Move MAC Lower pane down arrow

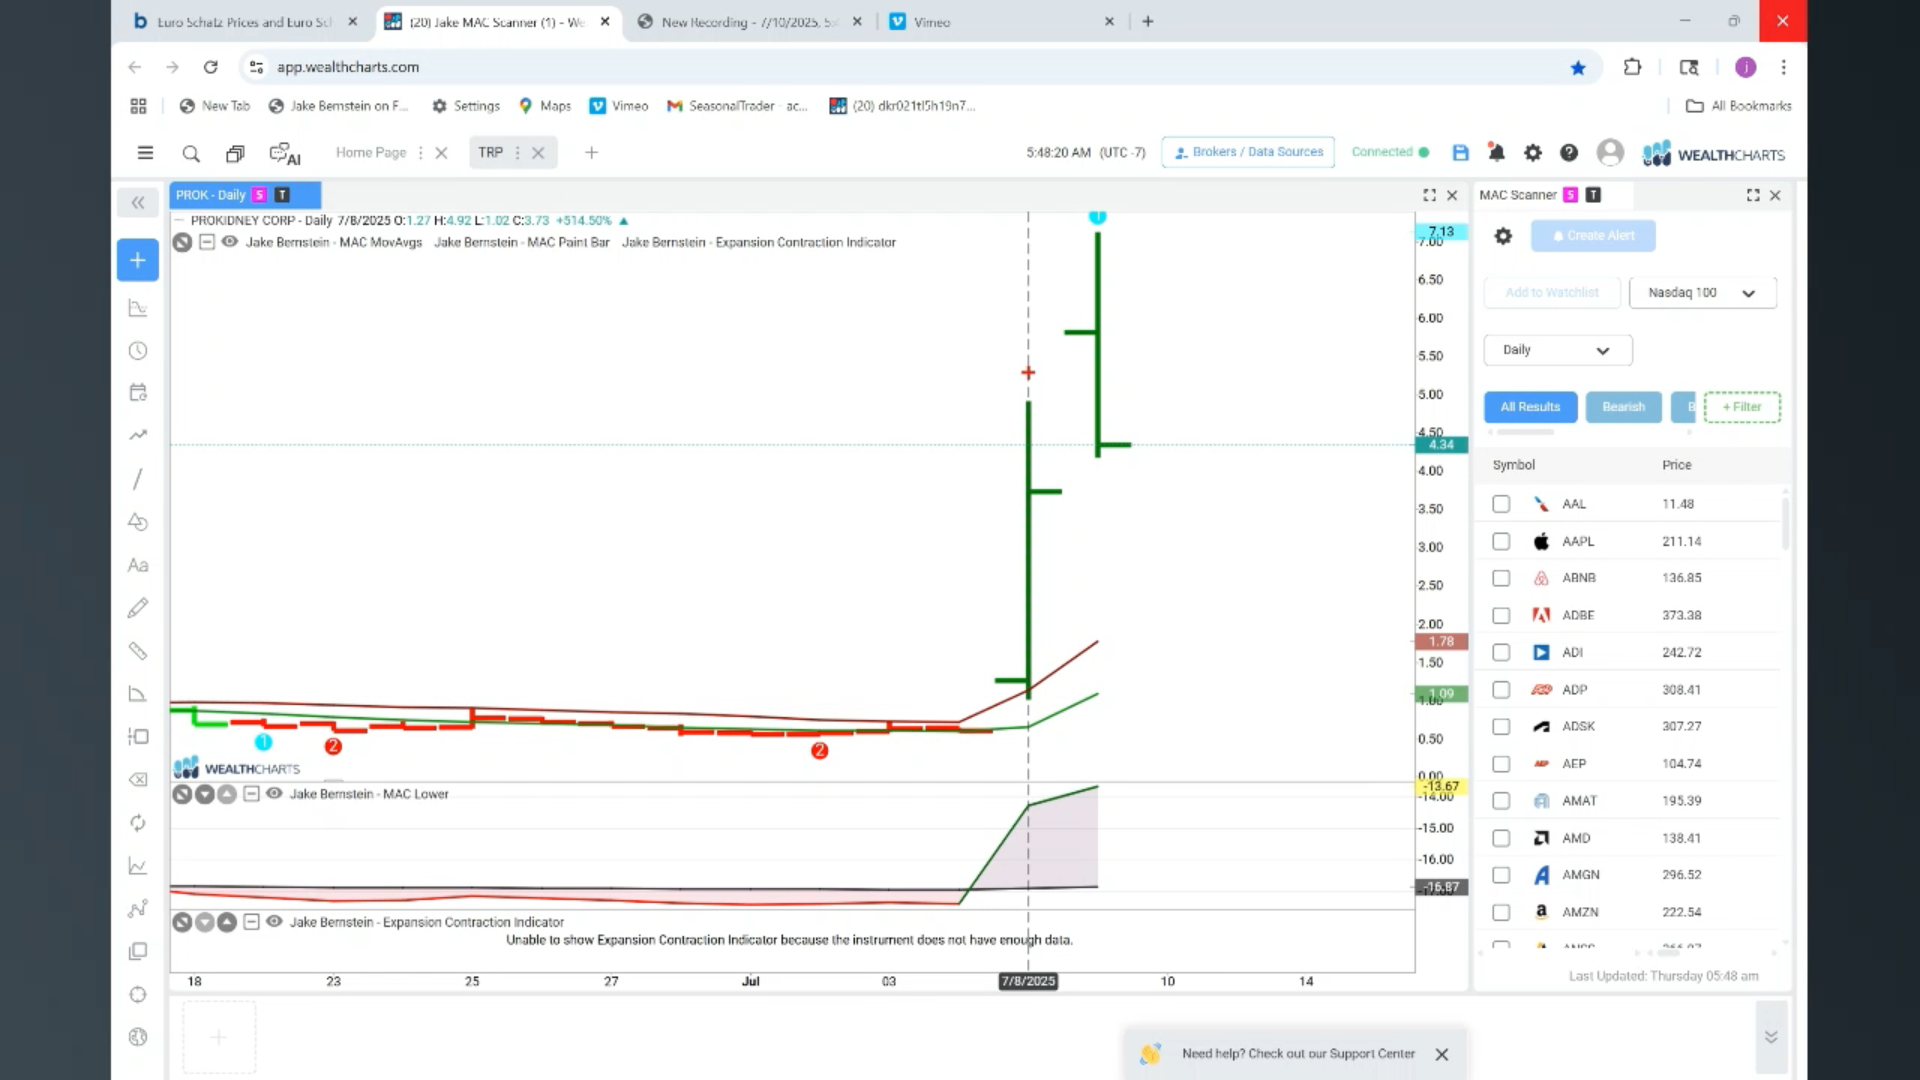(x=204, y=794)
